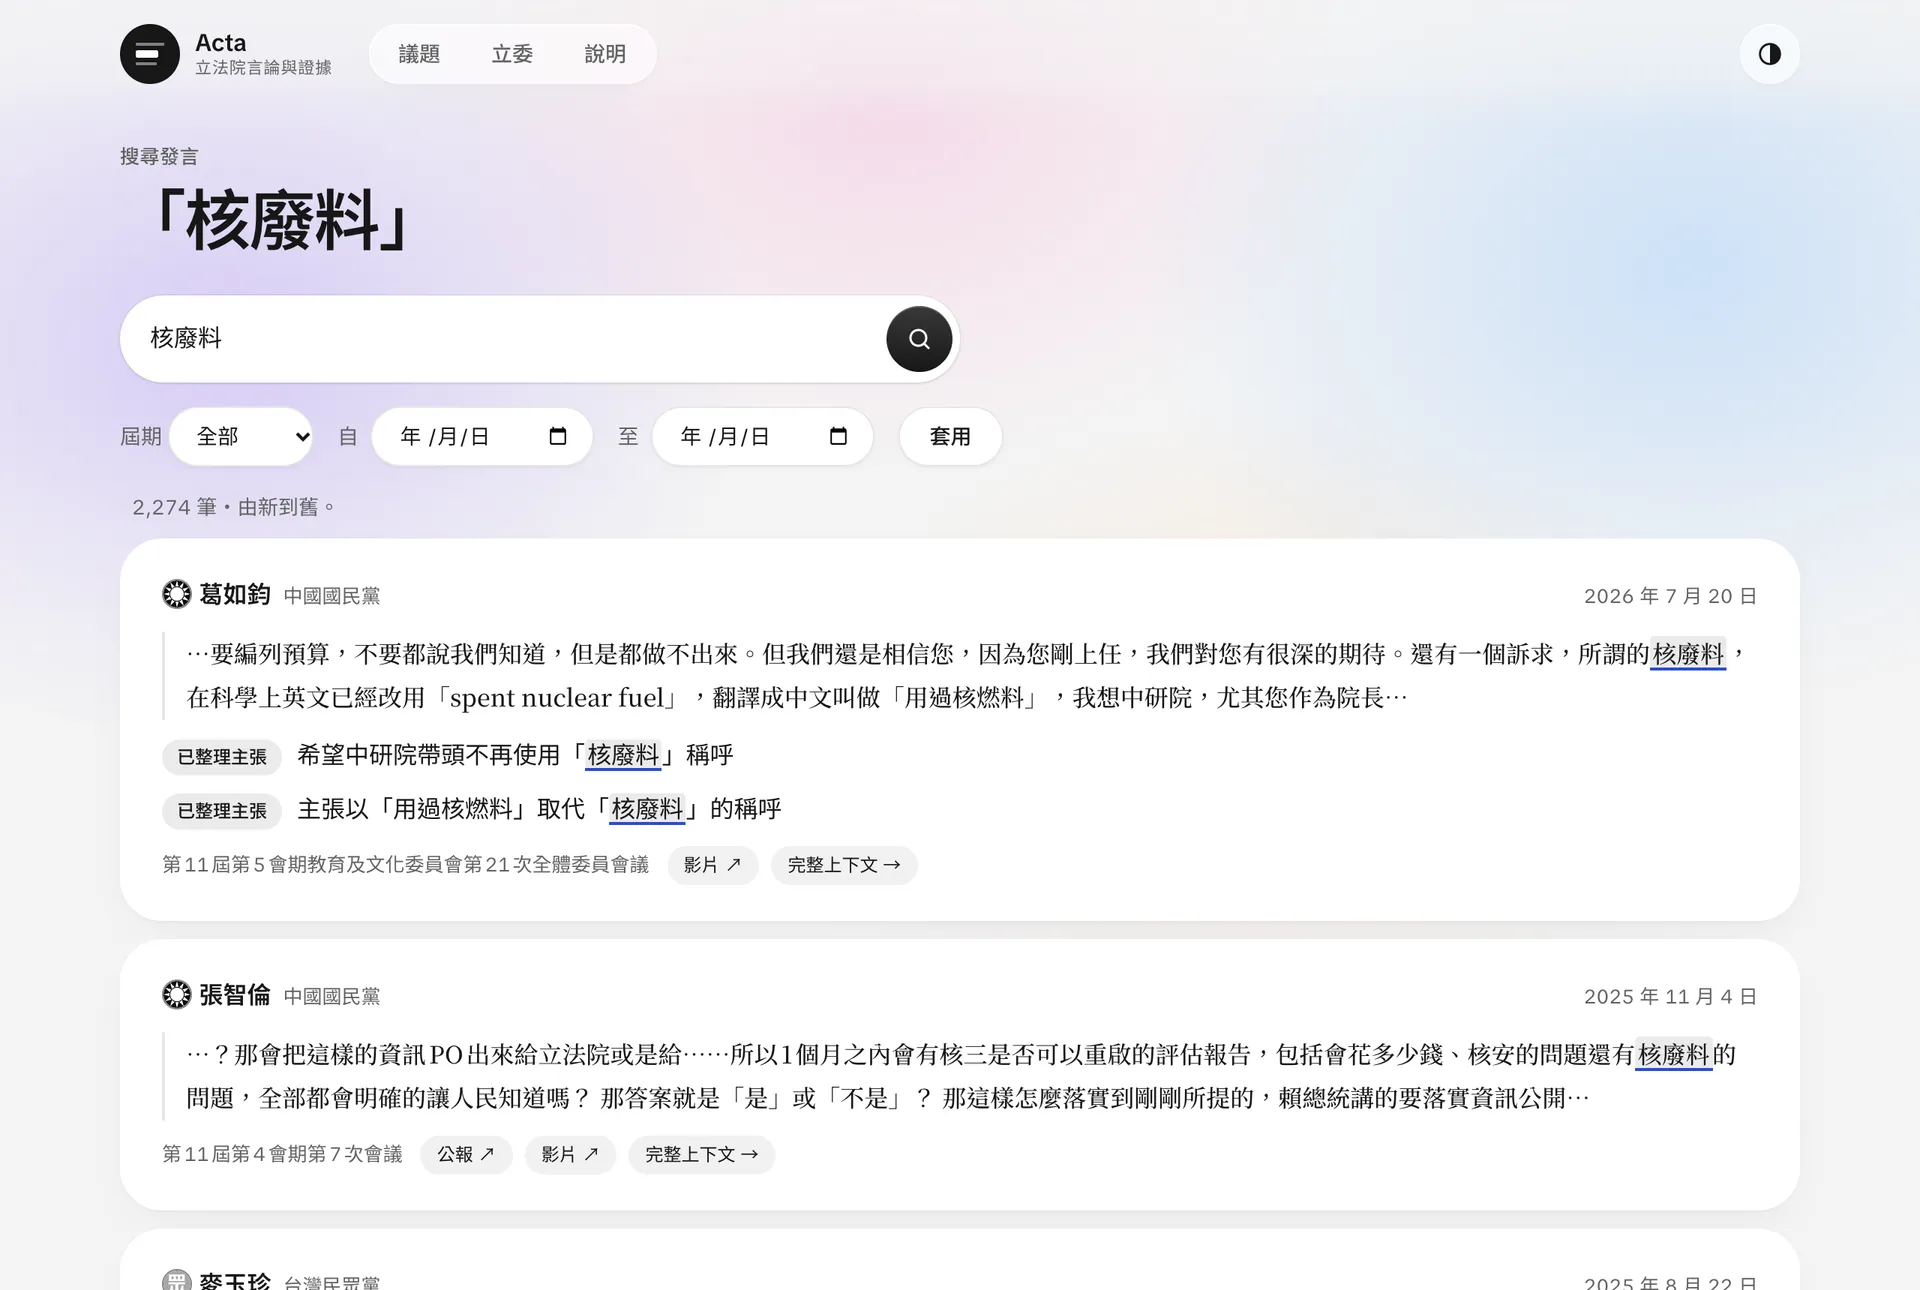
Task: Click claim 希望中研院帶頭不再使用「核廢料」稱呼
Action: [516, 755]
